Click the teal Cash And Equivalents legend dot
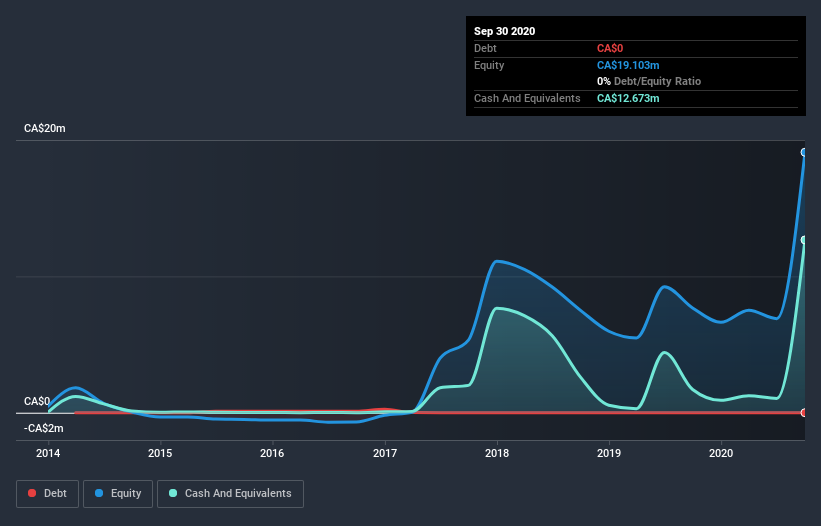This screenshot has width=821, height=526. click(173, 493)
